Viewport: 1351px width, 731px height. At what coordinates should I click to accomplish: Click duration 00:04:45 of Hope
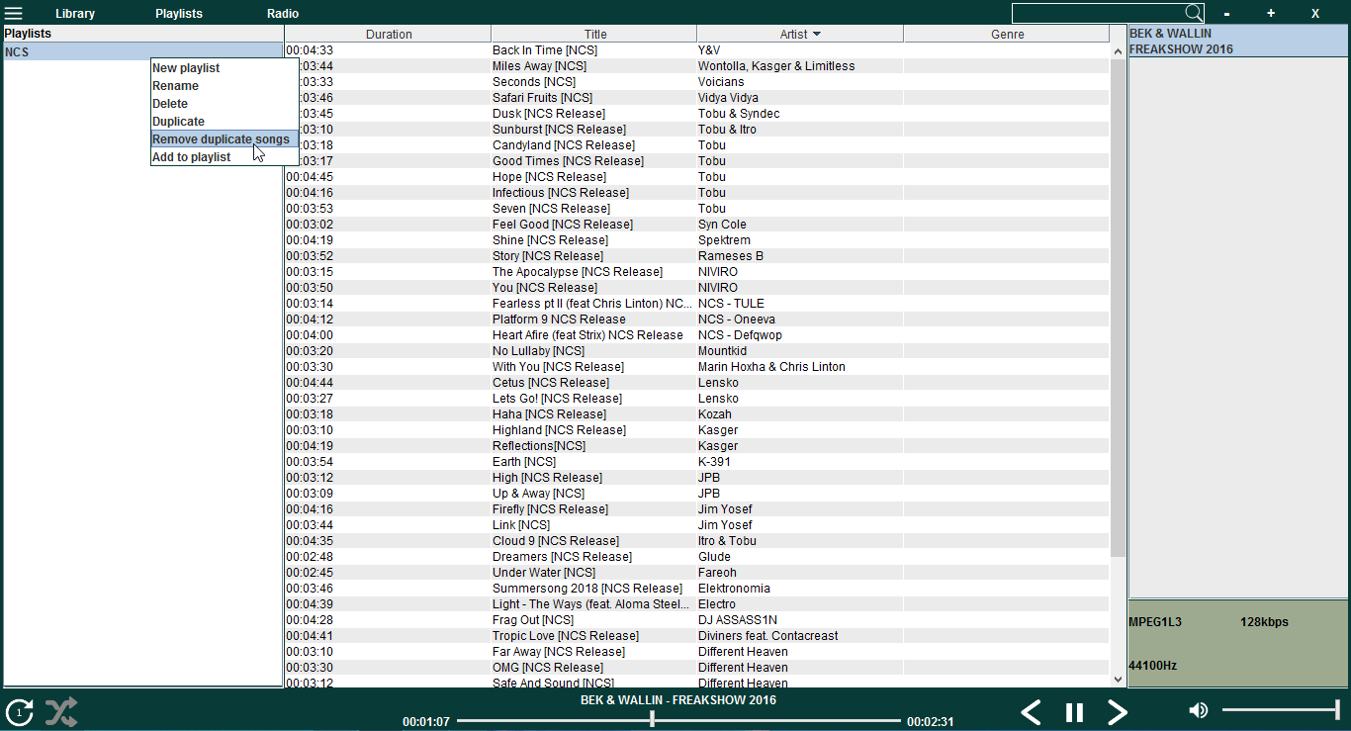pyautogui.click(x=310, y=177)
